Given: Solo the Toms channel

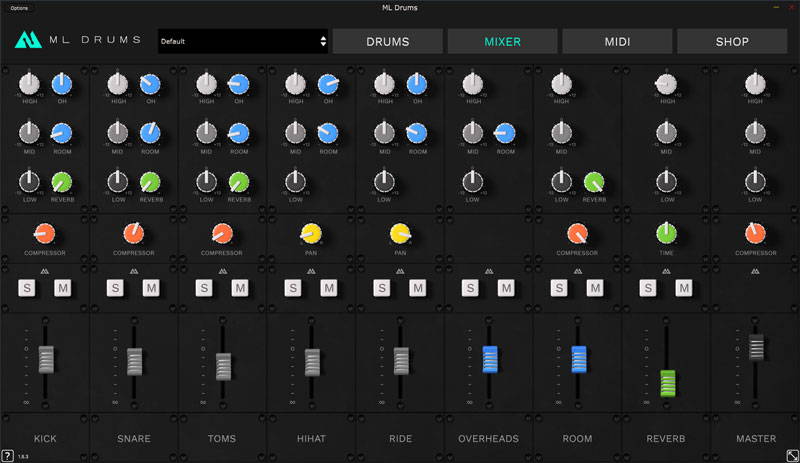Looking at the screenshot, I should click(x=204, y=288).
